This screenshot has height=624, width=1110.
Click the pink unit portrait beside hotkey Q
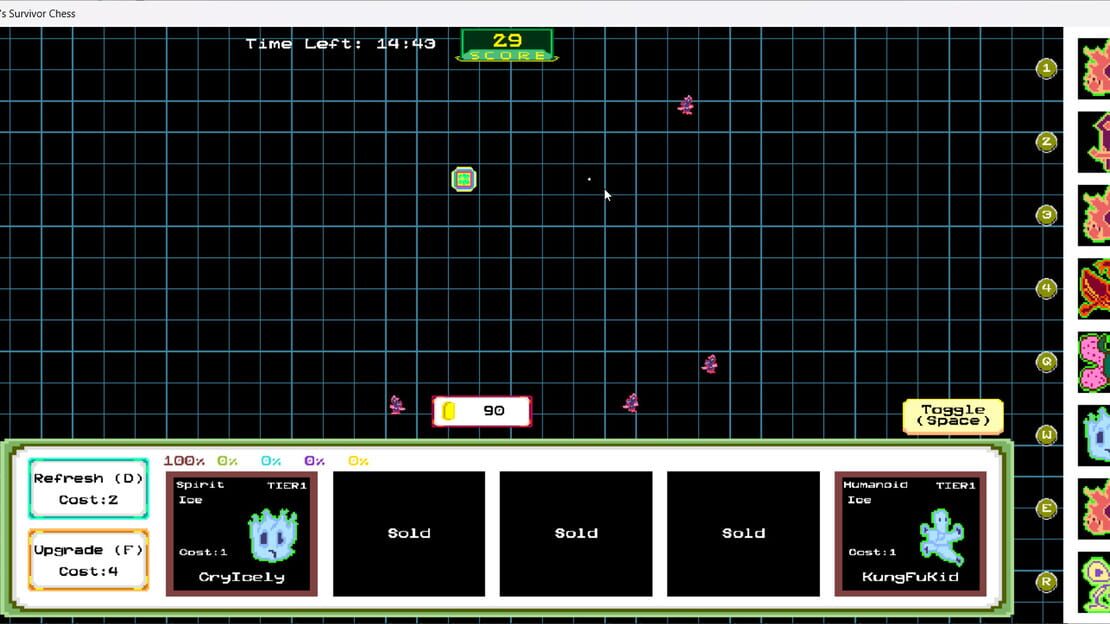1094,362
